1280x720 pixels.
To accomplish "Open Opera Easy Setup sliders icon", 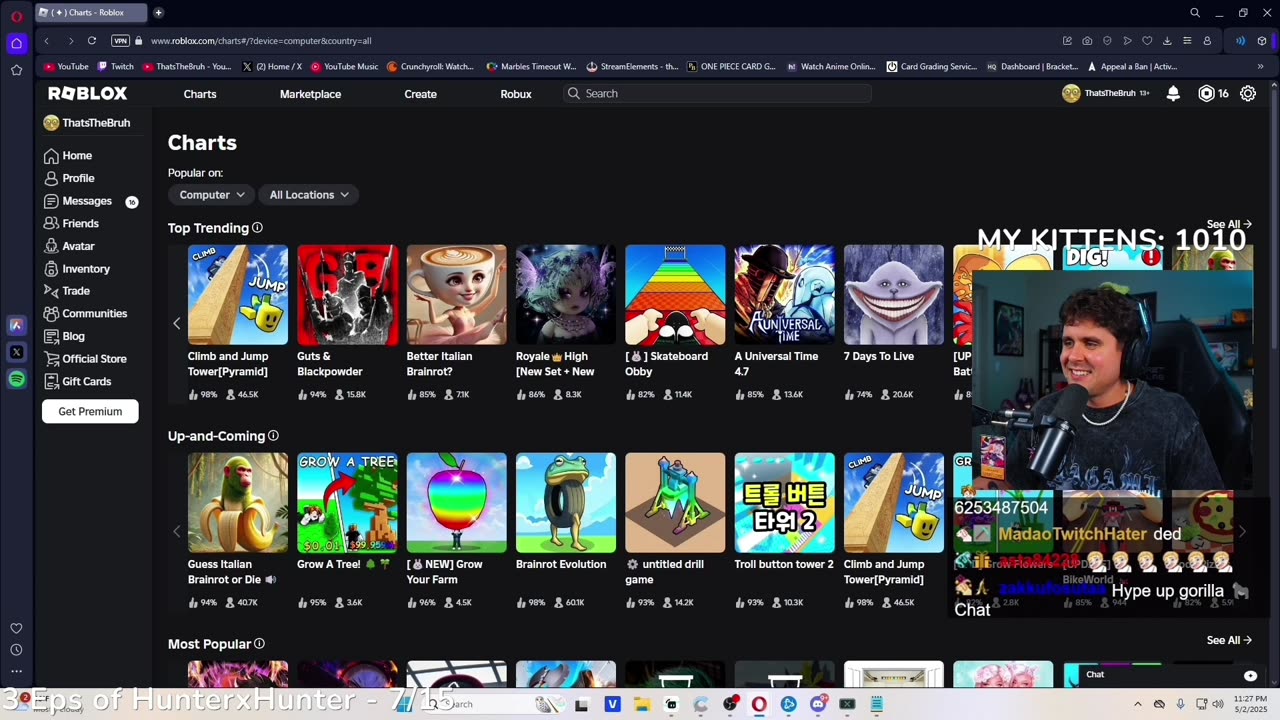I will (1187, 41).
